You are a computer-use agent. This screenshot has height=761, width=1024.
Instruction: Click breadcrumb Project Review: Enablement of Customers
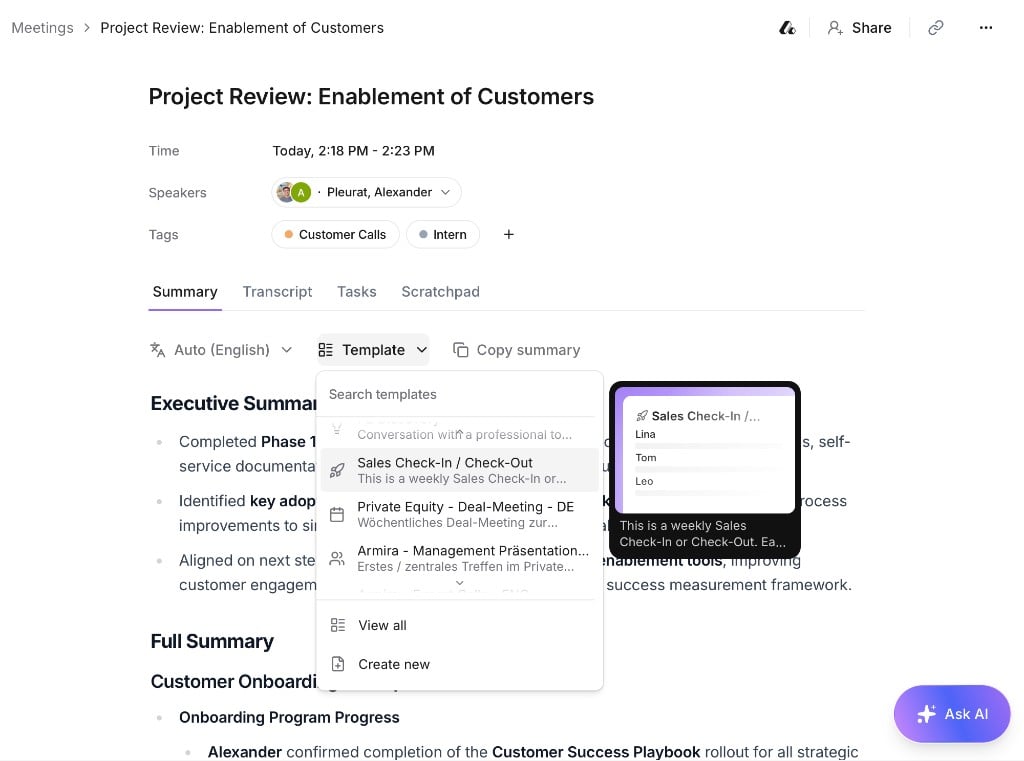tap(242, 27)
